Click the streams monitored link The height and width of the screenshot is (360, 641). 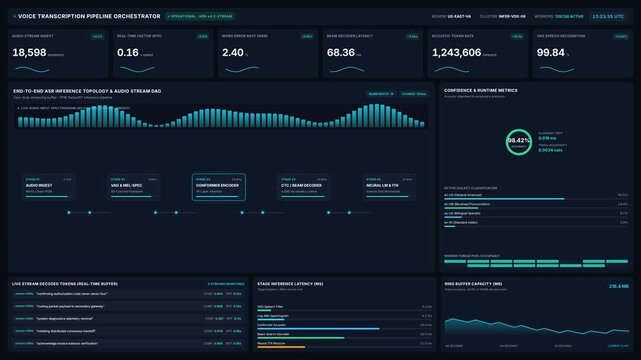[x=226, y=284]
